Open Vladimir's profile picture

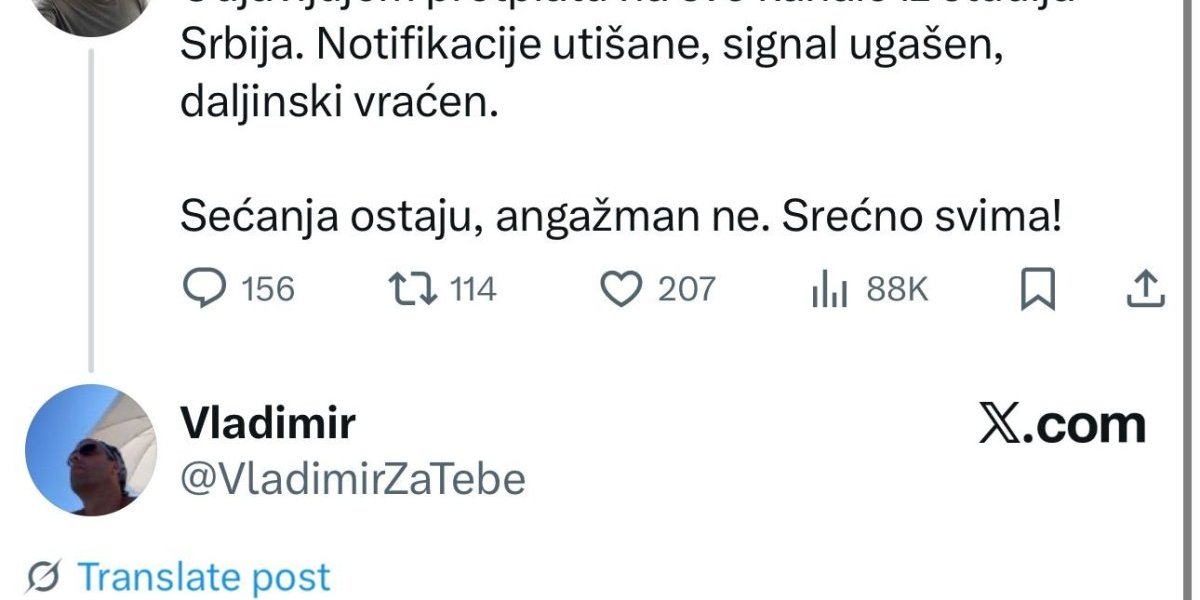91,449
